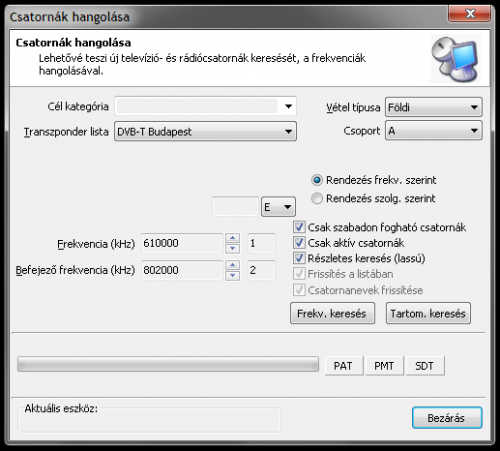Open the E polarization dropdown

pos(278,207)
